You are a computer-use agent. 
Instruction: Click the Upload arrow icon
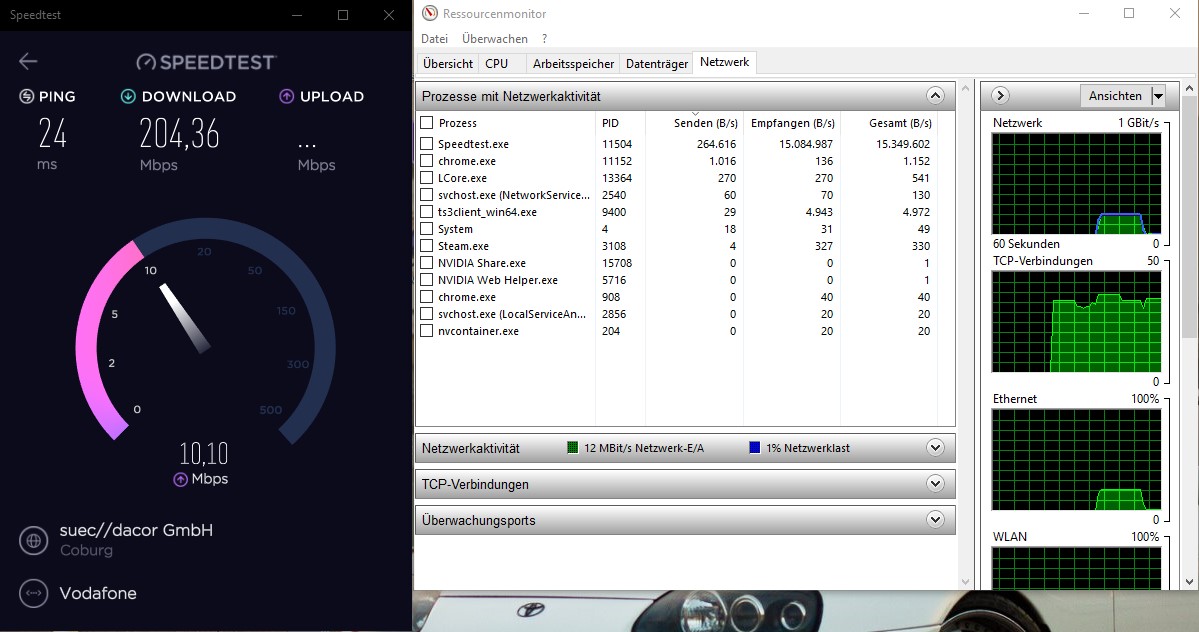(287, 96)
